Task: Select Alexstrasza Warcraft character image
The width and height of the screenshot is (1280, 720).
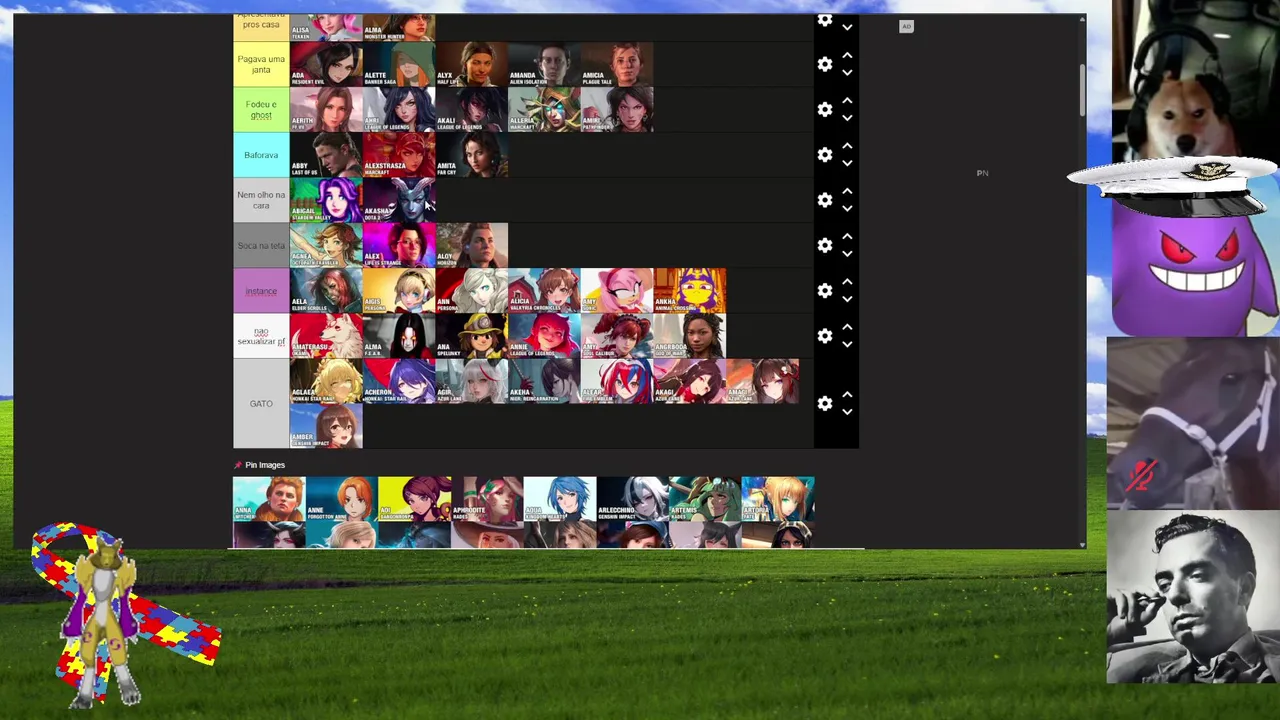Action: point(398,155)
